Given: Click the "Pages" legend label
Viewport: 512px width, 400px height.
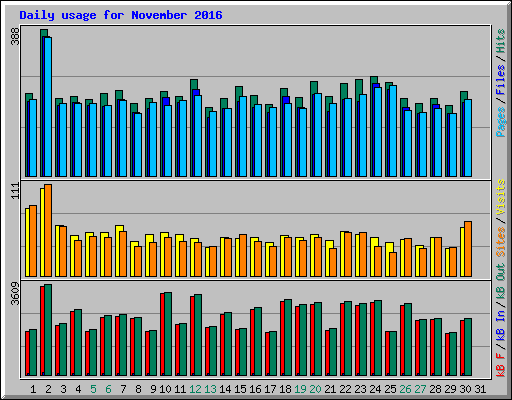Looking at the screenshot, I should [x=500, y=122].
